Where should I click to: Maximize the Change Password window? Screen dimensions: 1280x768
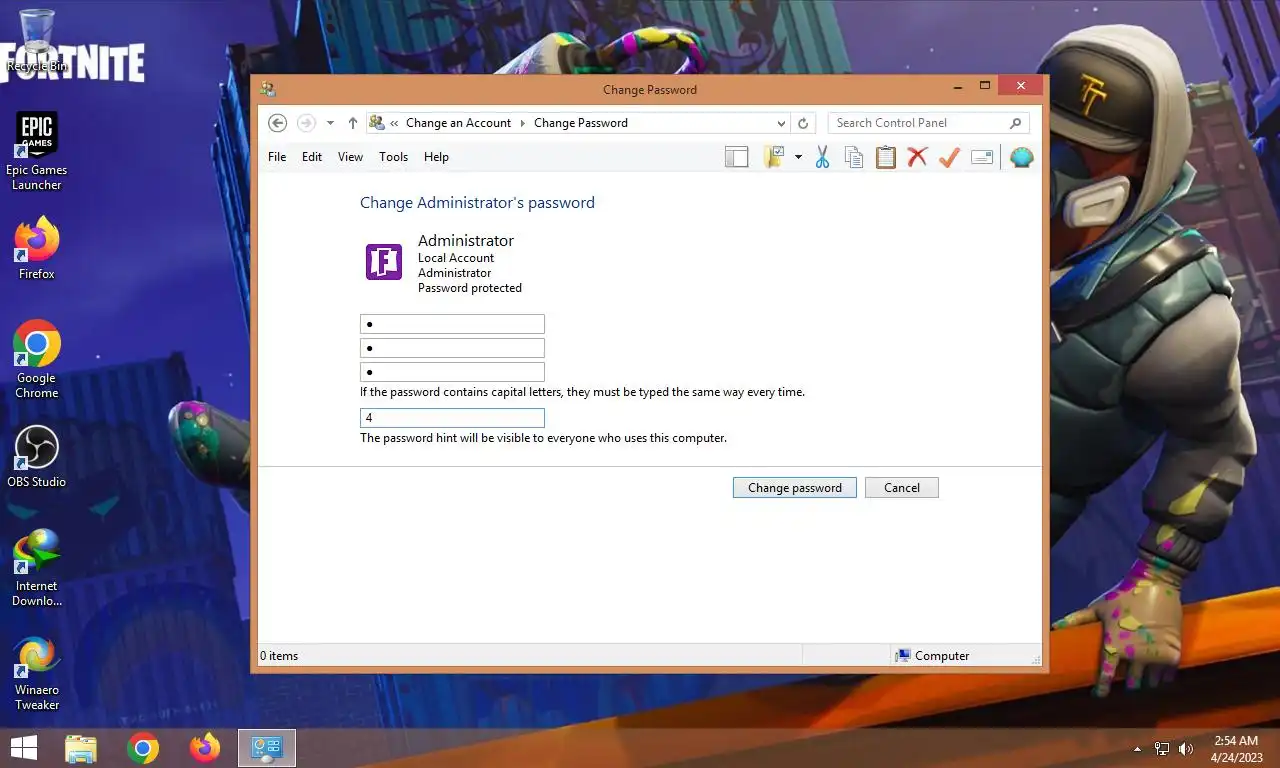985,87
